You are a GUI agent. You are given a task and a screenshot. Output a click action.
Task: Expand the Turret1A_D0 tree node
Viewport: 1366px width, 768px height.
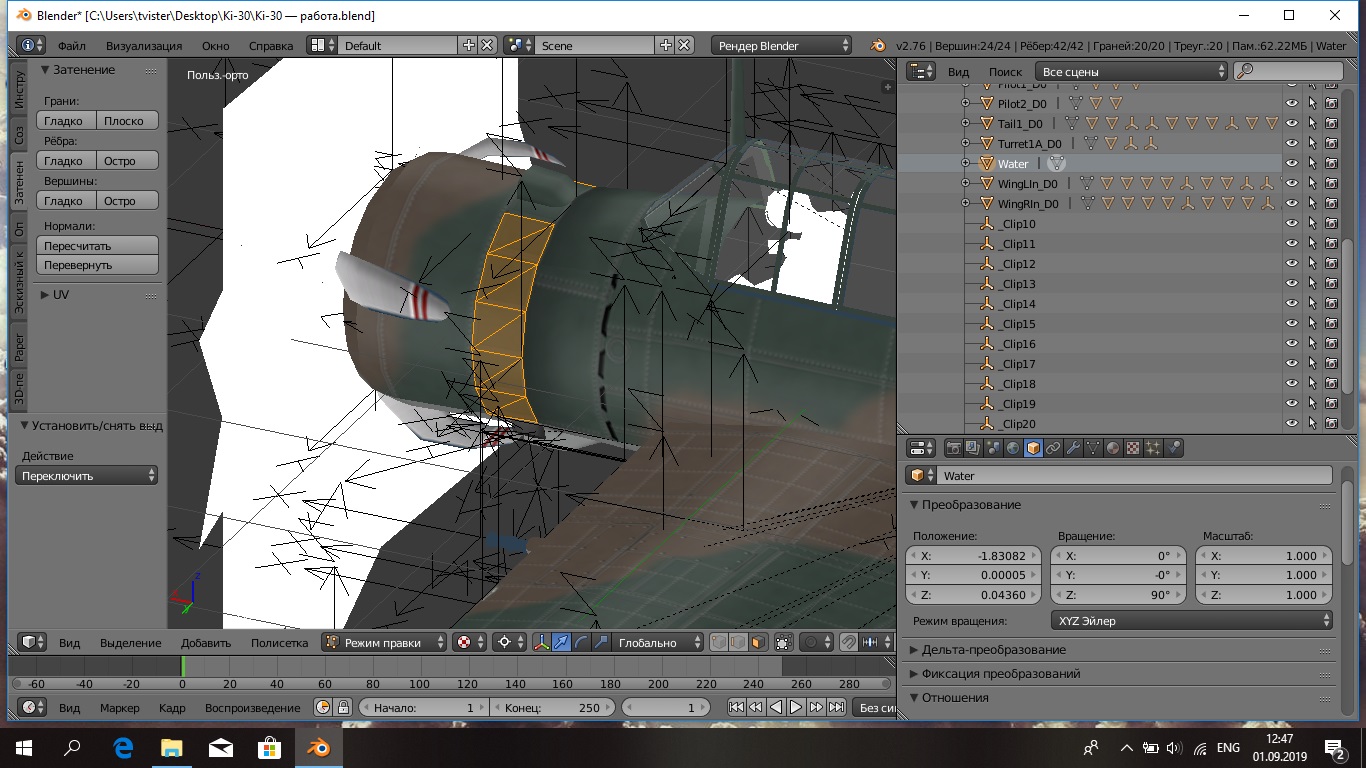click(x=966, y=144)
